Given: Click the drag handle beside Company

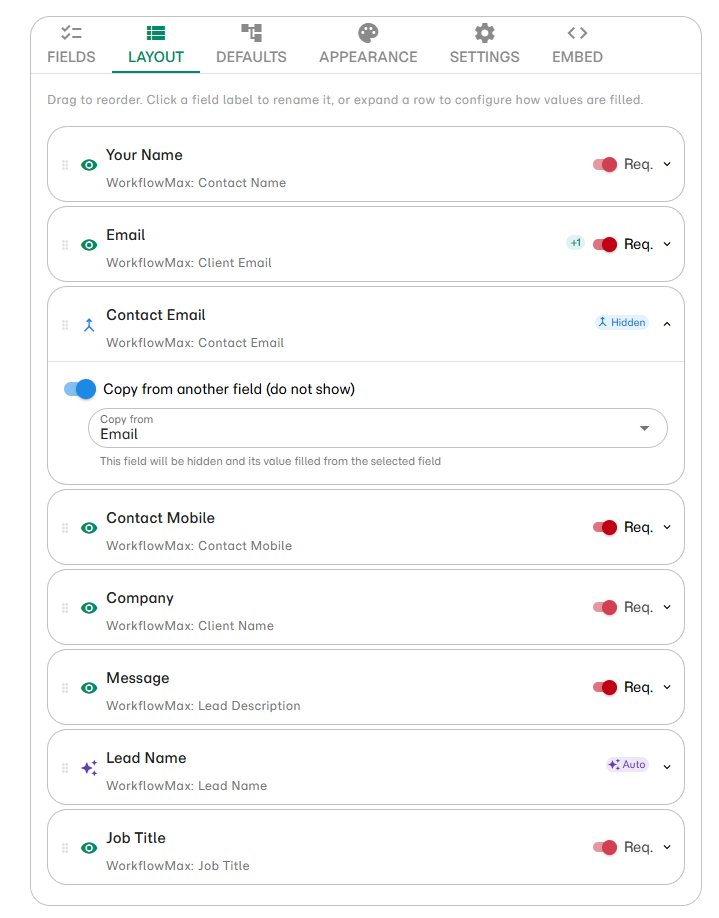Looking at the screenshot, I should pyautogui.click(x=65, y=607).
